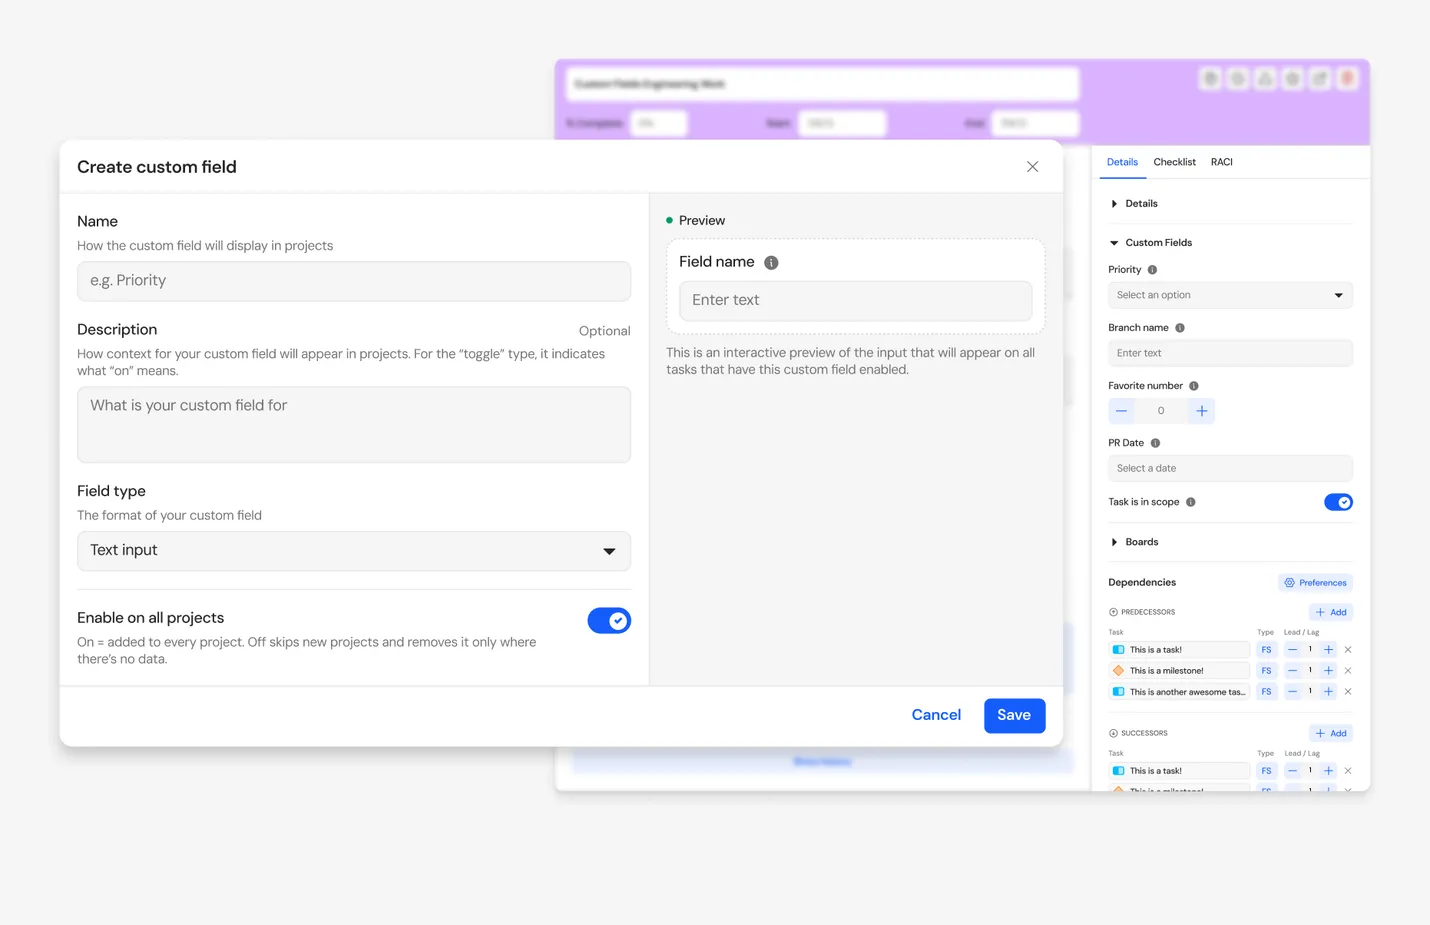The width and height of the screenshot is (1430, 925).
Task: Click the info icon beside Field name
Action: pyautogui.click(x=771, y=263)
